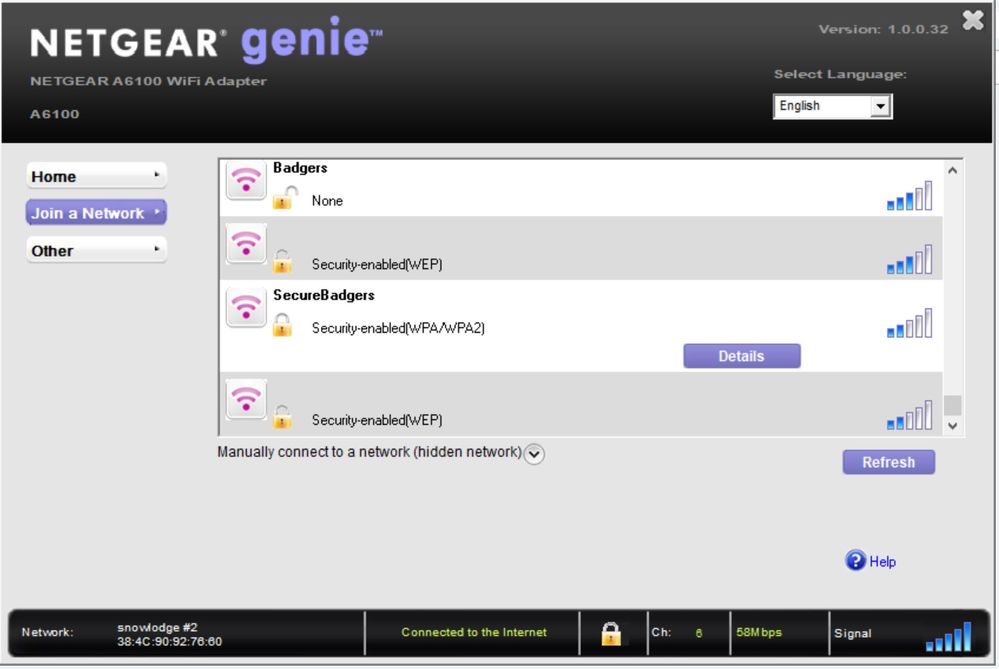
Task: Select the Join a Network menu
Action: point(96,213)
